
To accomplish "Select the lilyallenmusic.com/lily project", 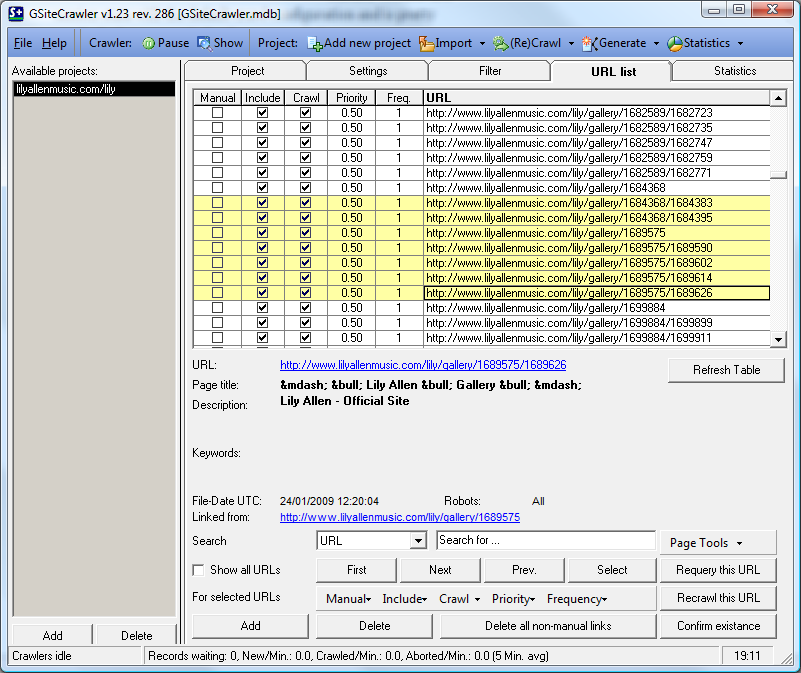I will coord(95,89).
